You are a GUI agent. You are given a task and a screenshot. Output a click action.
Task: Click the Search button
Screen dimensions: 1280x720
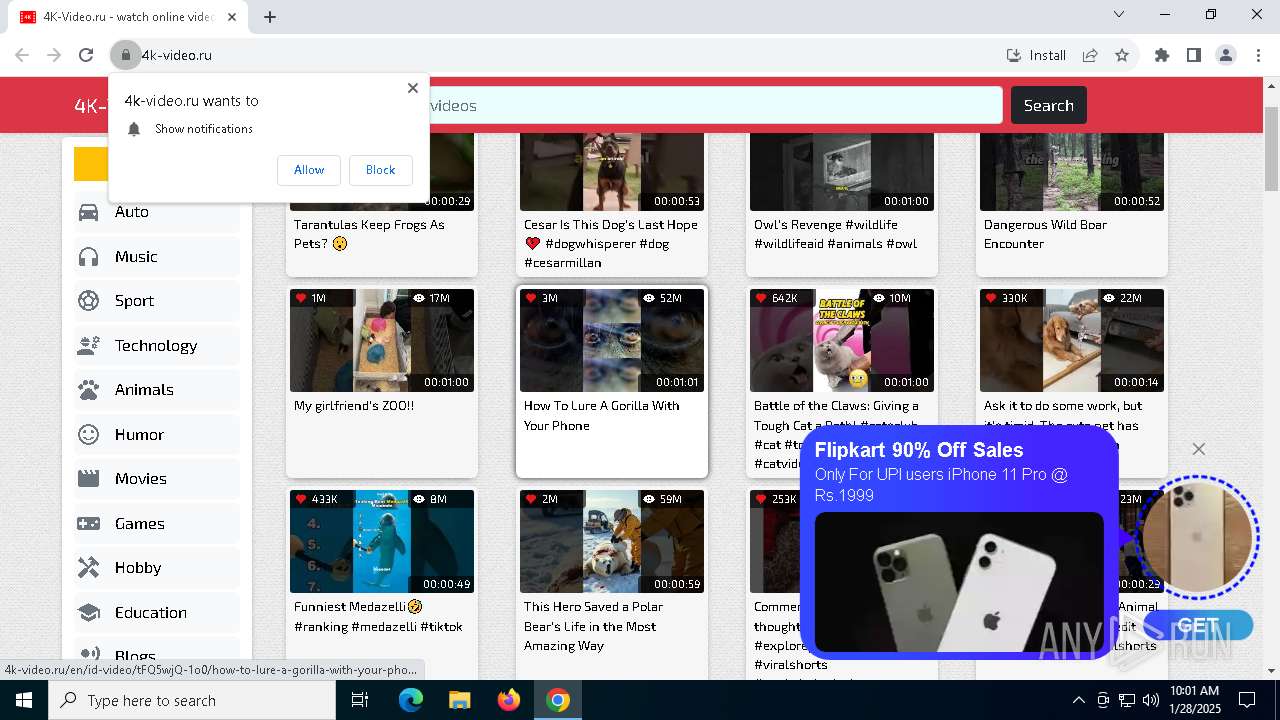1048,105
